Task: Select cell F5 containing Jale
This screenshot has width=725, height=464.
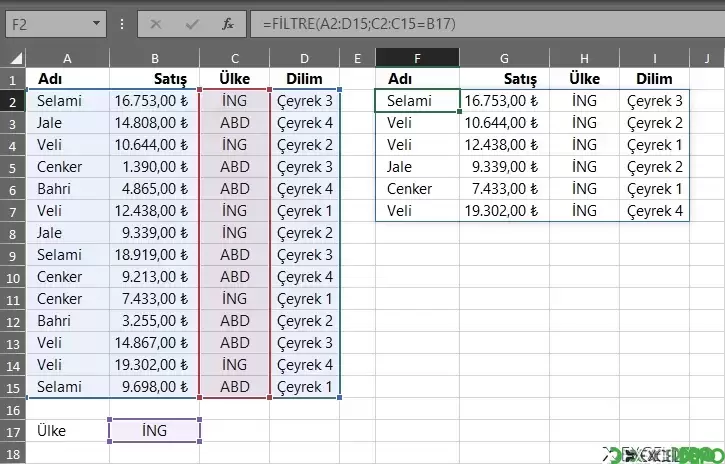Action: coord(418,167)
